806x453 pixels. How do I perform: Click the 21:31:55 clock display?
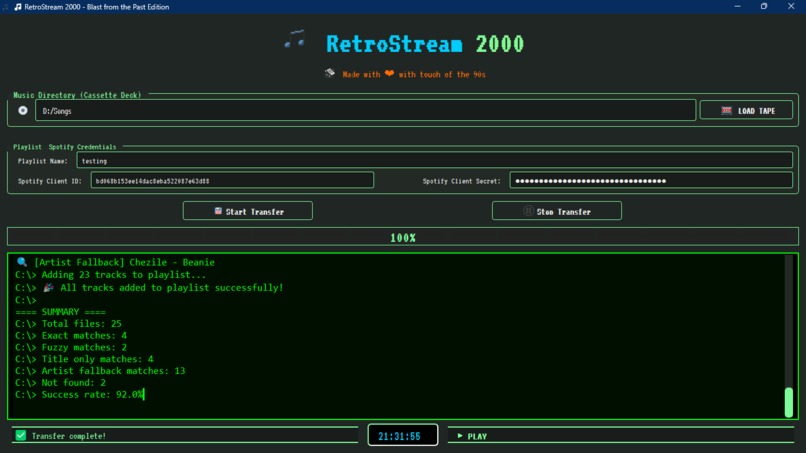click(403, 436)
